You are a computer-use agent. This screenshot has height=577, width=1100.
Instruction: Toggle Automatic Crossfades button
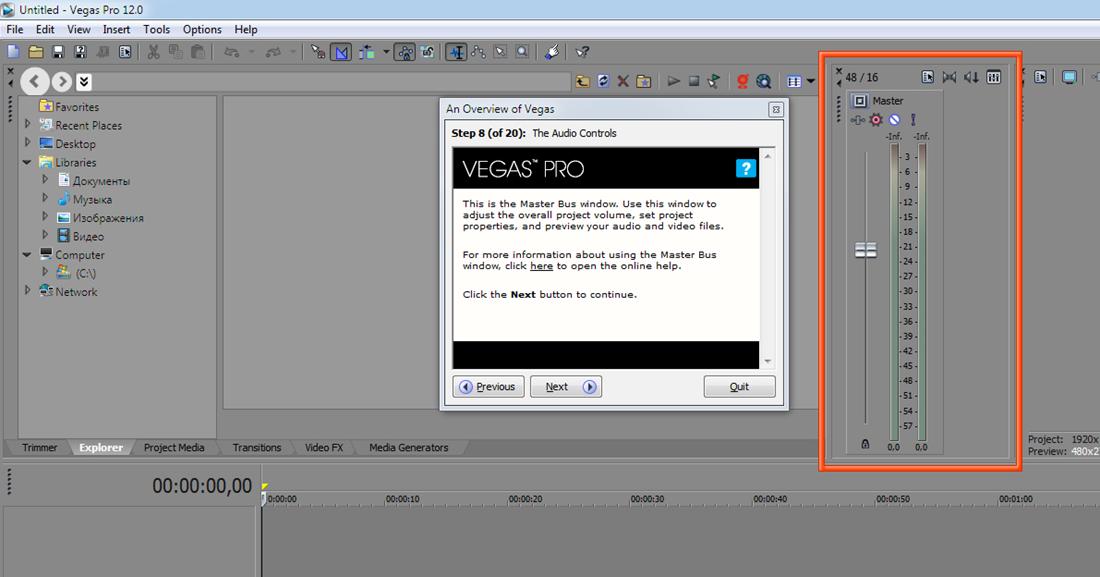click(x=341, y=52)
